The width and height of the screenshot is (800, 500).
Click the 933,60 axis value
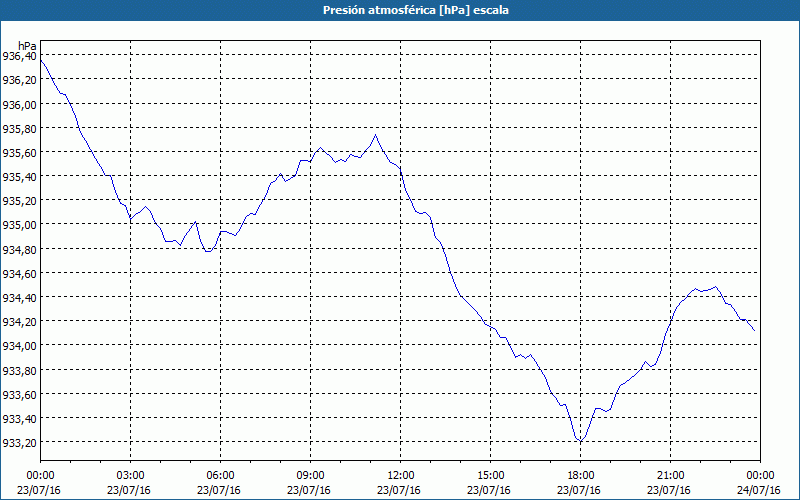19,395
